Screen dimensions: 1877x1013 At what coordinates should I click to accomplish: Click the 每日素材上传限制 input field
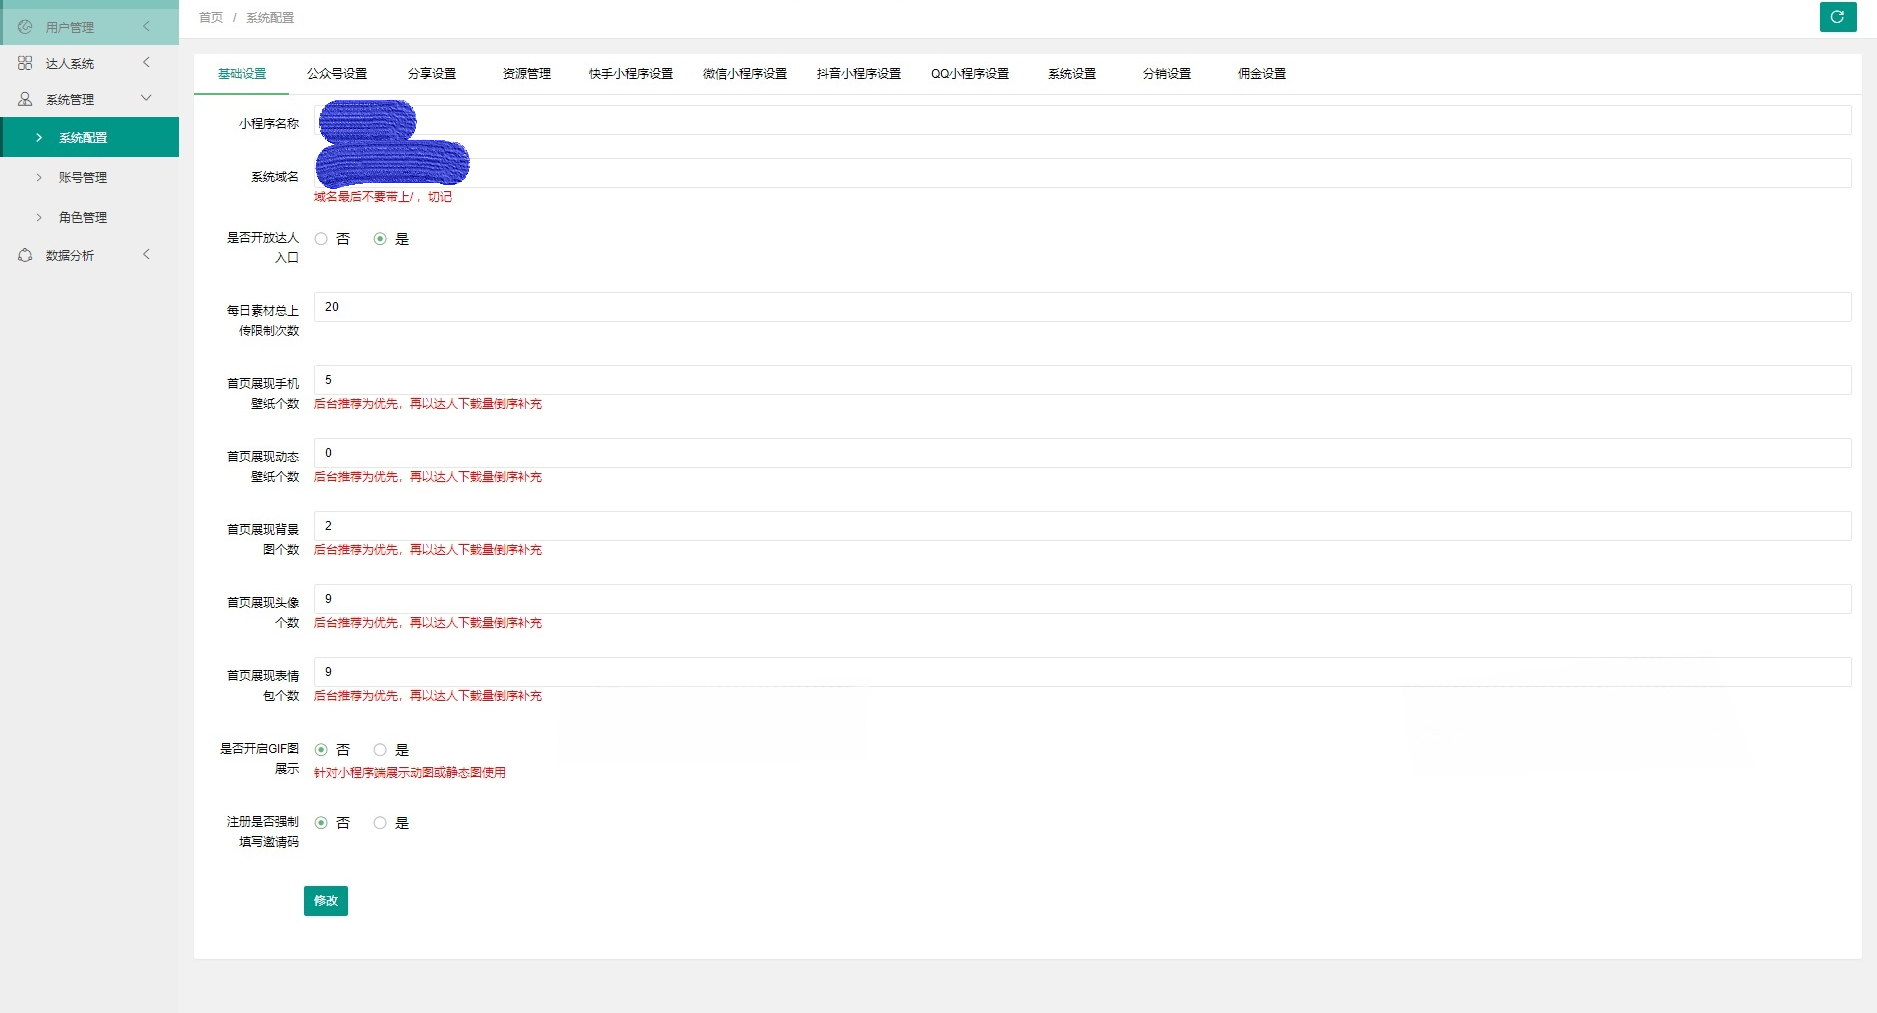tap(700, 307)
